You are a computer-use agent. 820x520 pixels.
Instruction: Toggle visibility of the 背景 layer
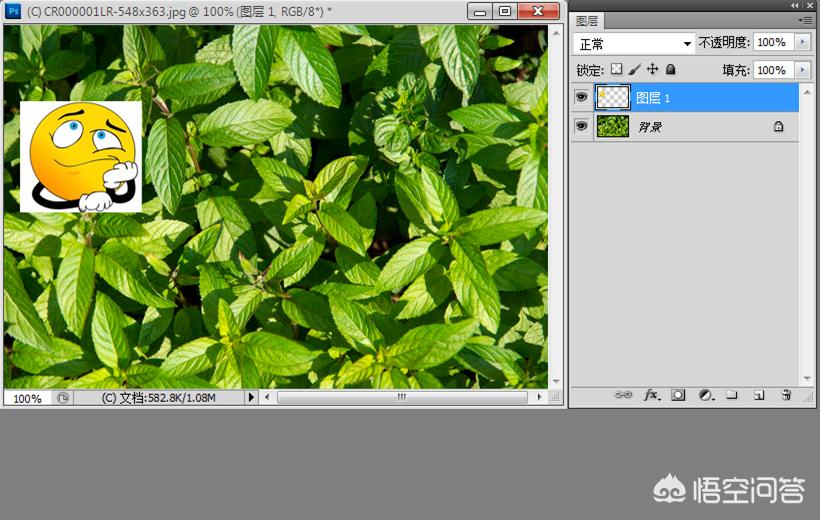(x=582, y=126)
